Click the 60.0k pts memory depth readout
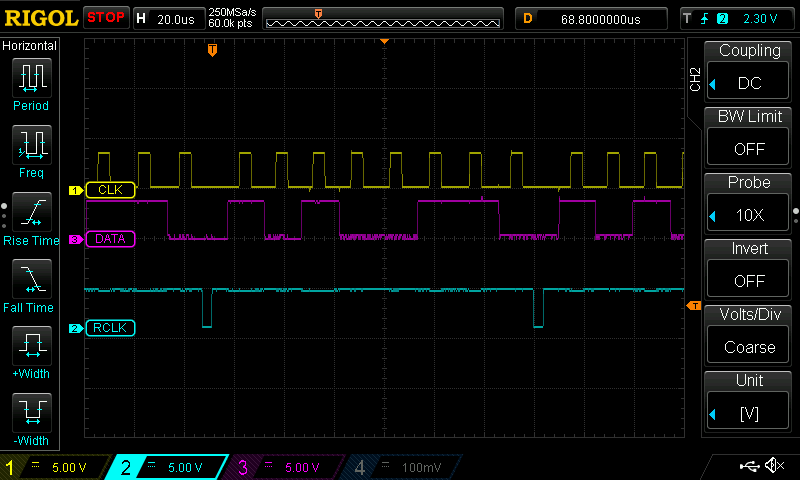 point(230,23)
